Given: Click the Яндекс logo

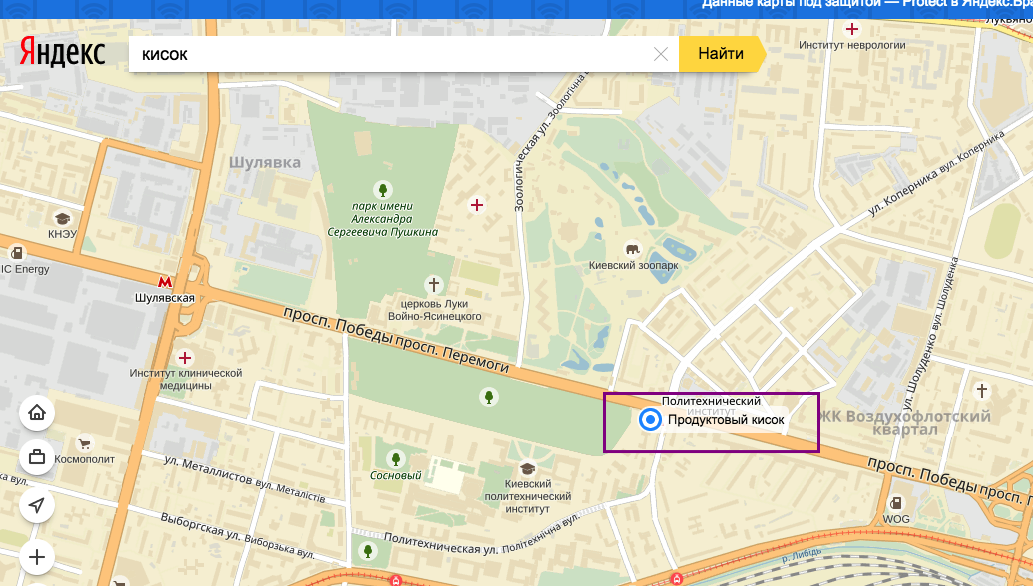Looking at the screenshot, I should (x=62, y=53).
